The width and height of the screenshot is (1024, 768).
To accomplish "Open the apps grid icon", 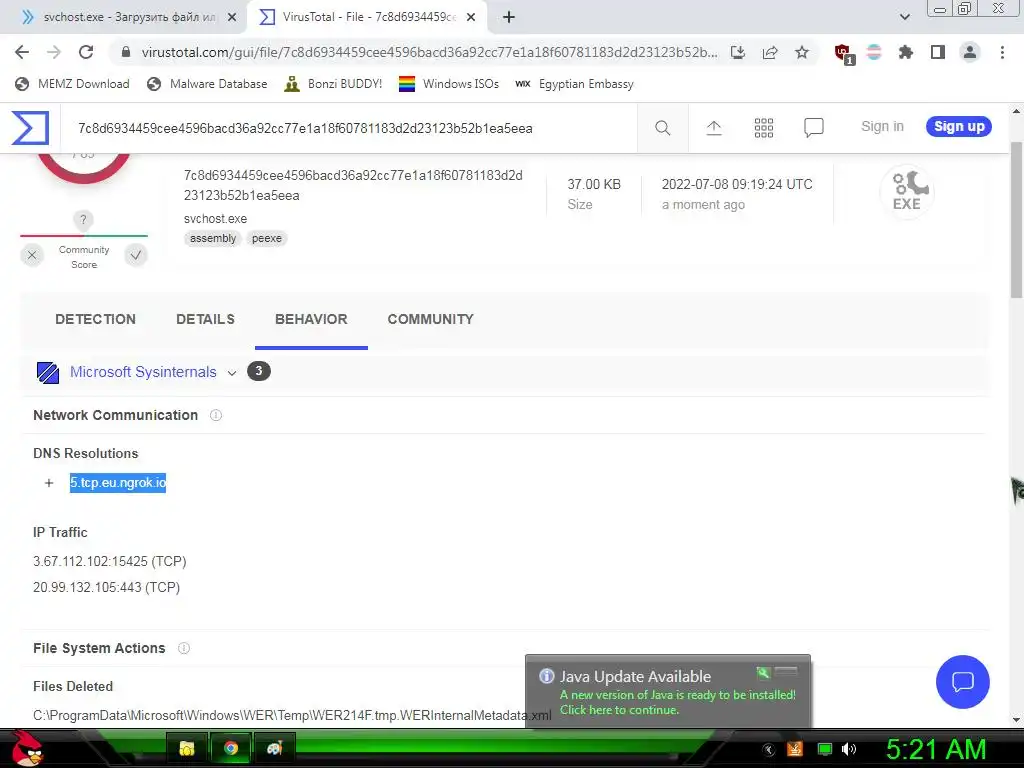I will pos(763,128).
